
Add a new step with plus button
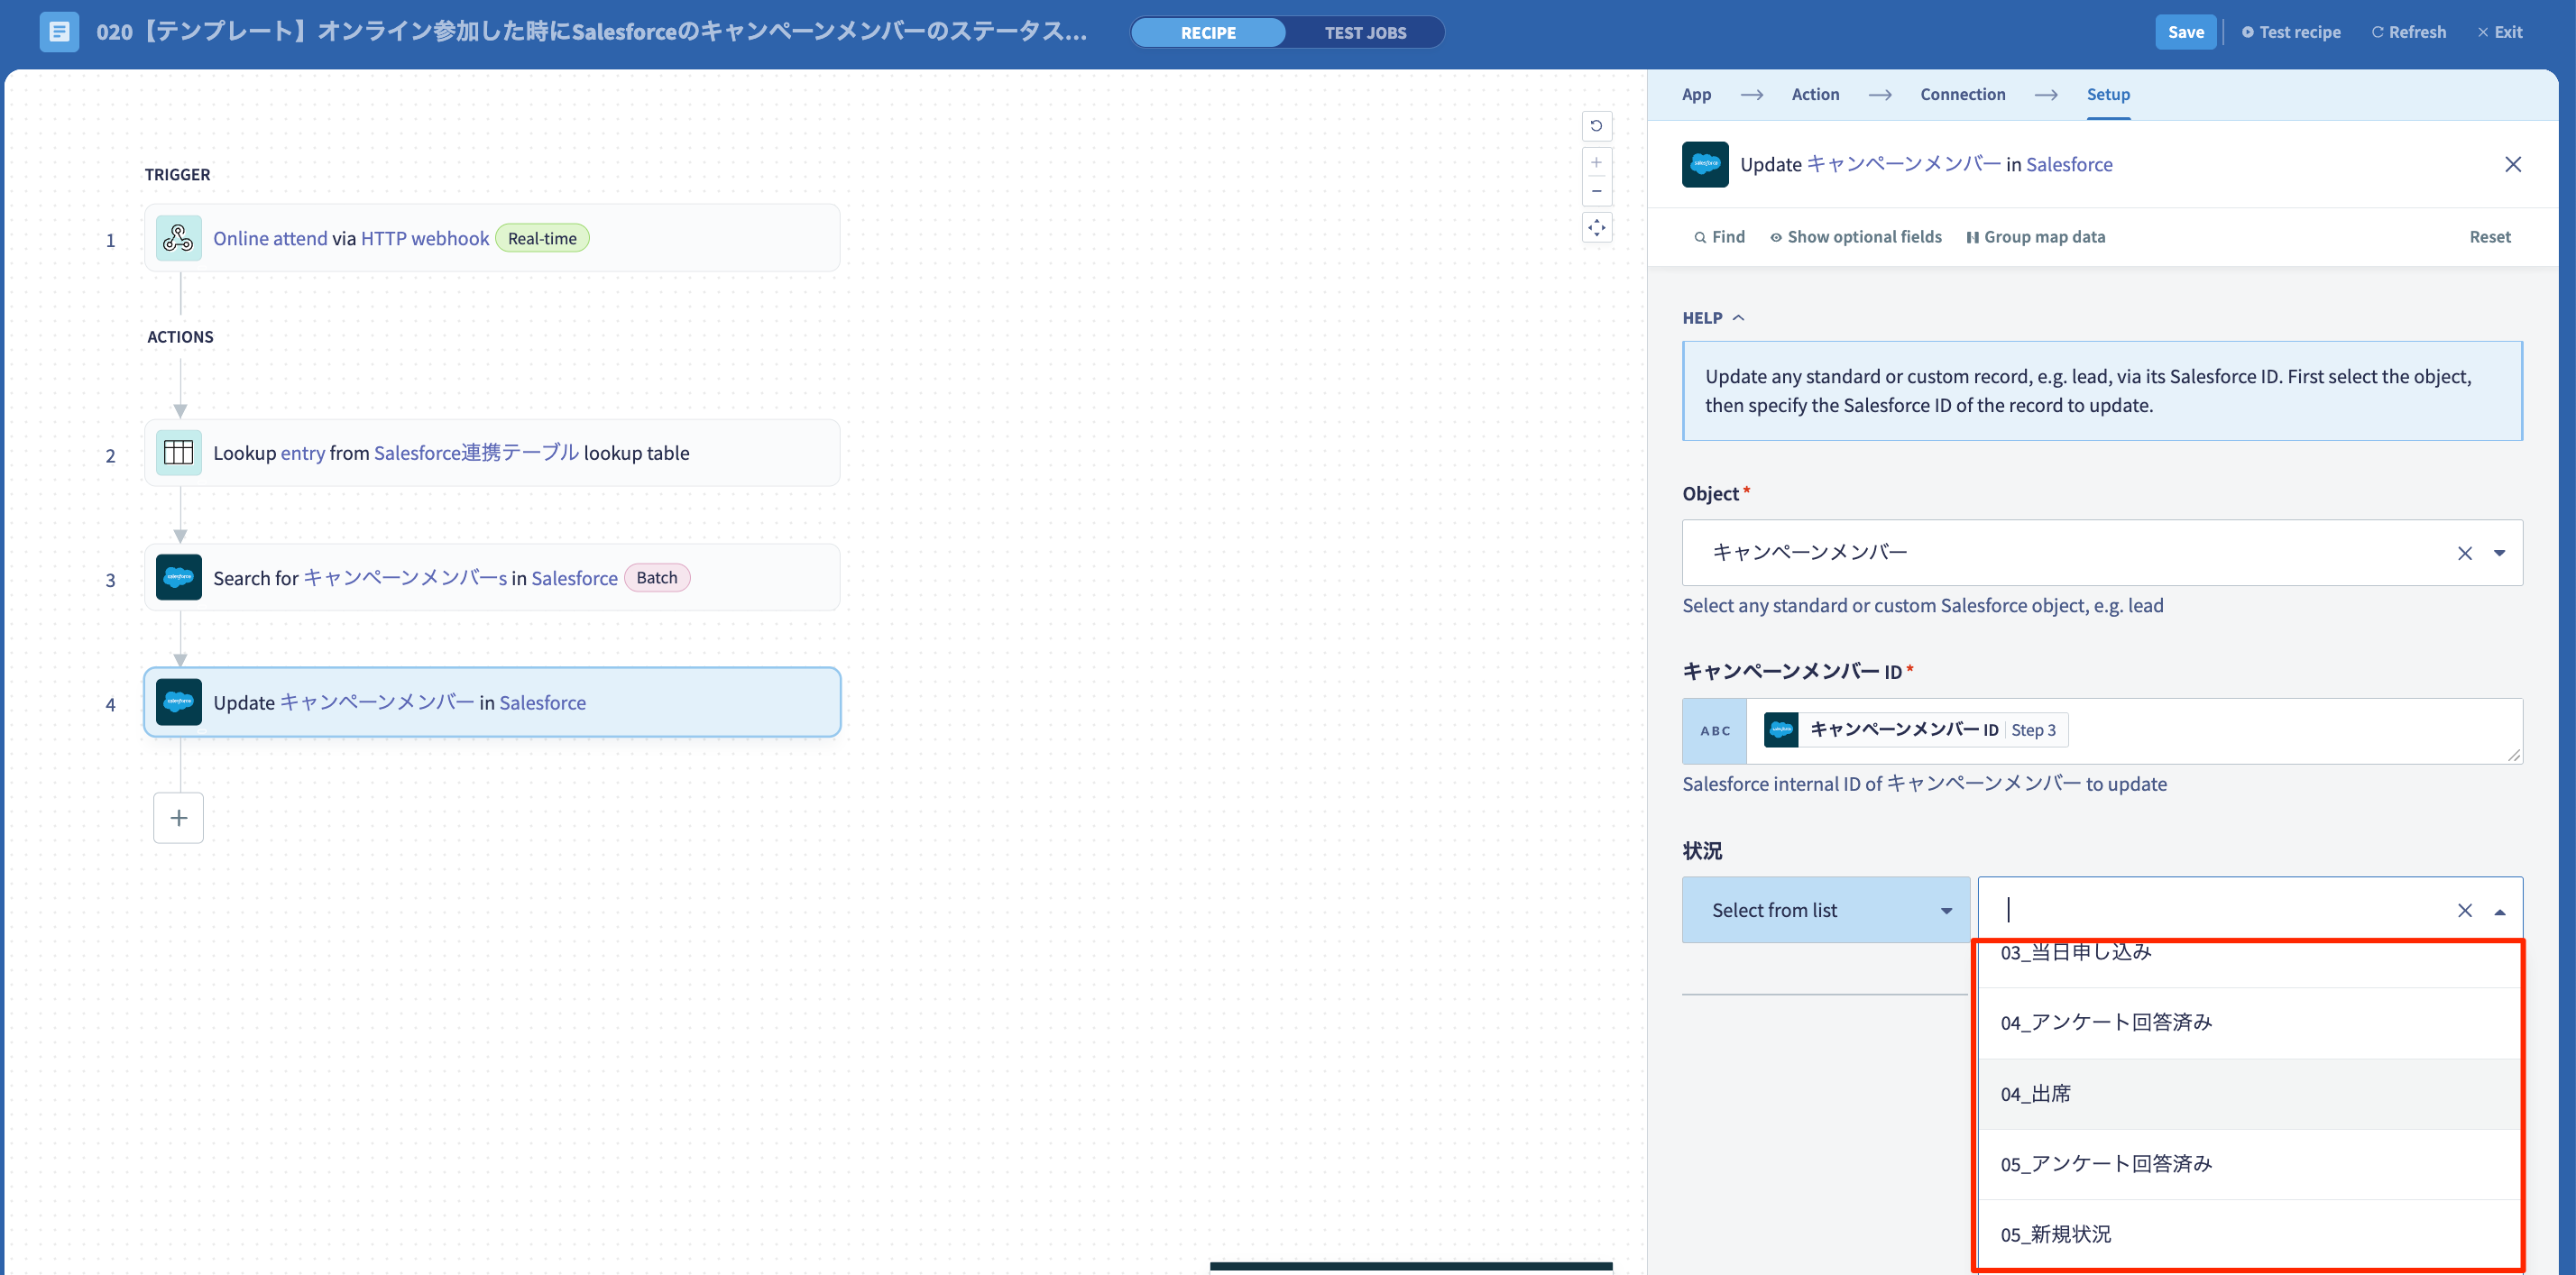tap(178, 818)
